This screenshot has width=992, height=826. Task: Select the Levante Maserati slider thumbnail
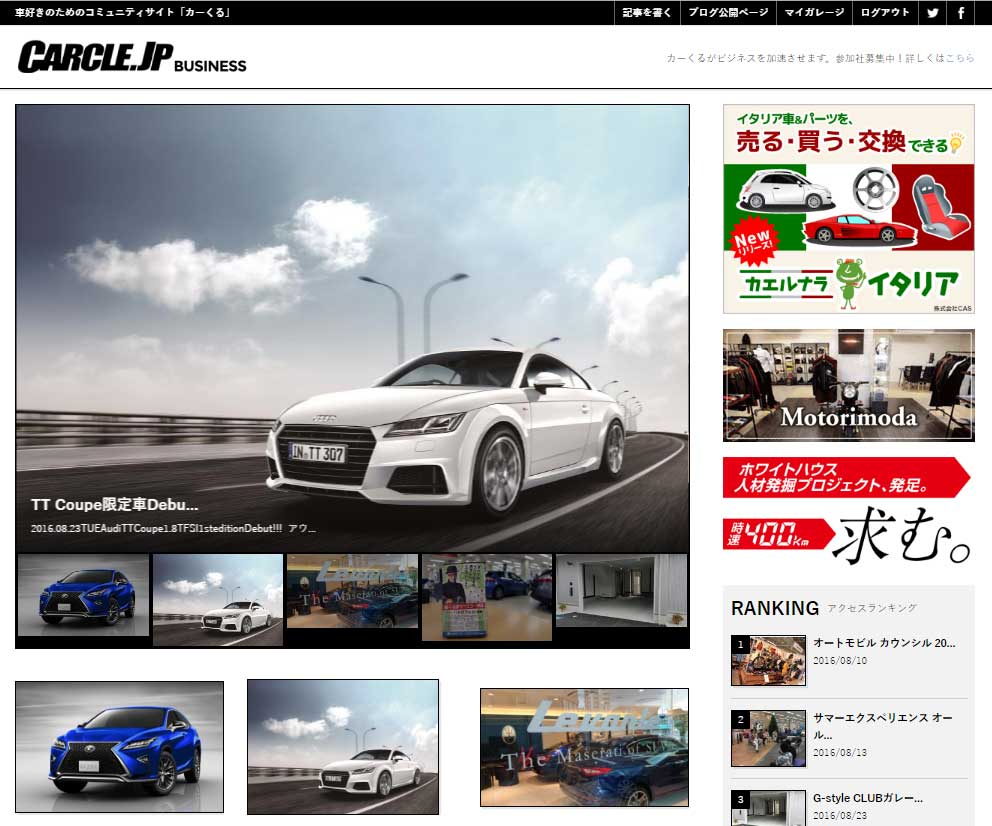[x=352, y=591]
